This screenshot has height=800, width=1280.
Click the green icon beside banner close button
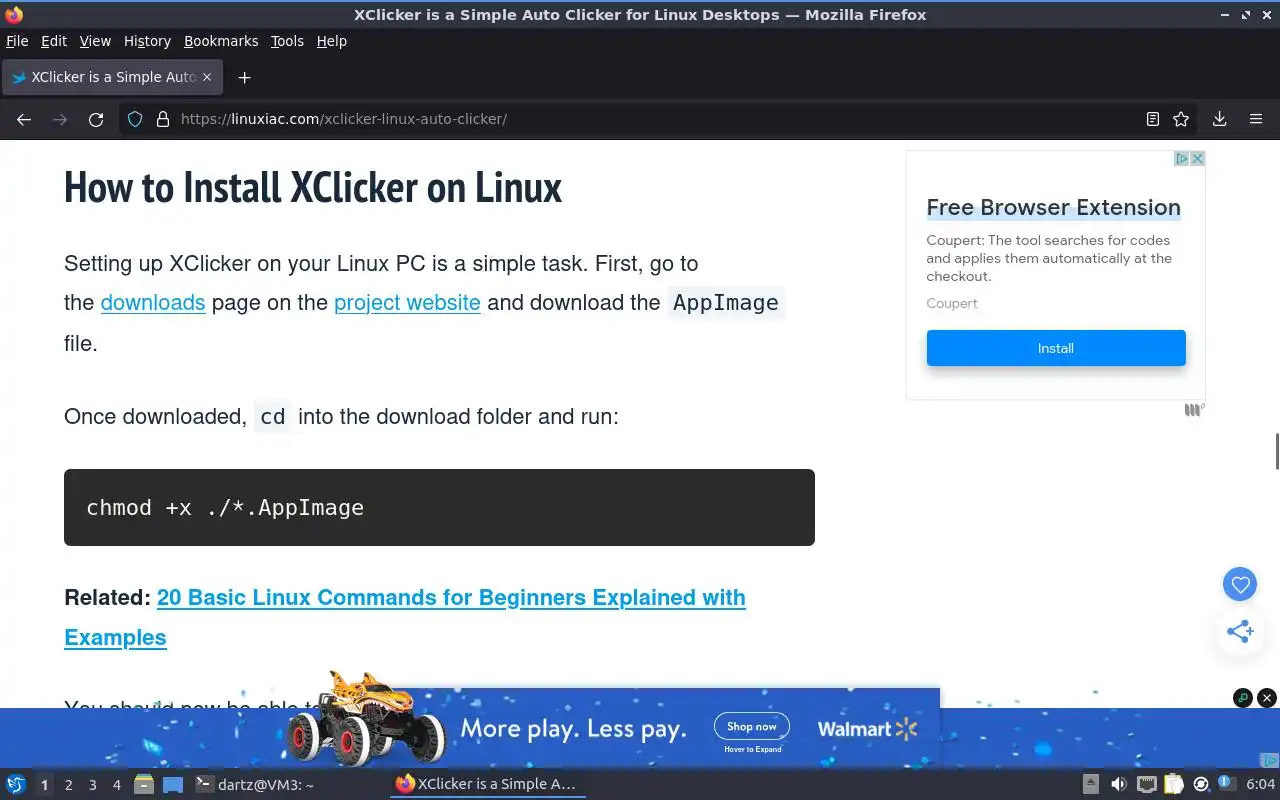point(1243,698)
